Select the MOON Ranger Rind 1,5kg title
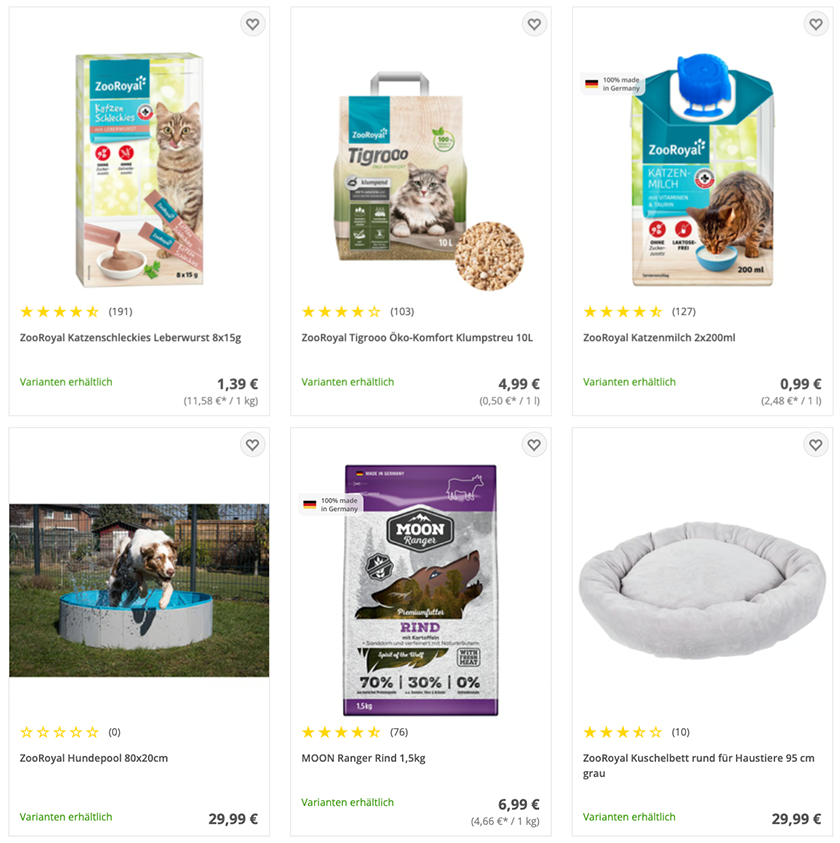 [x=364, y=758]
